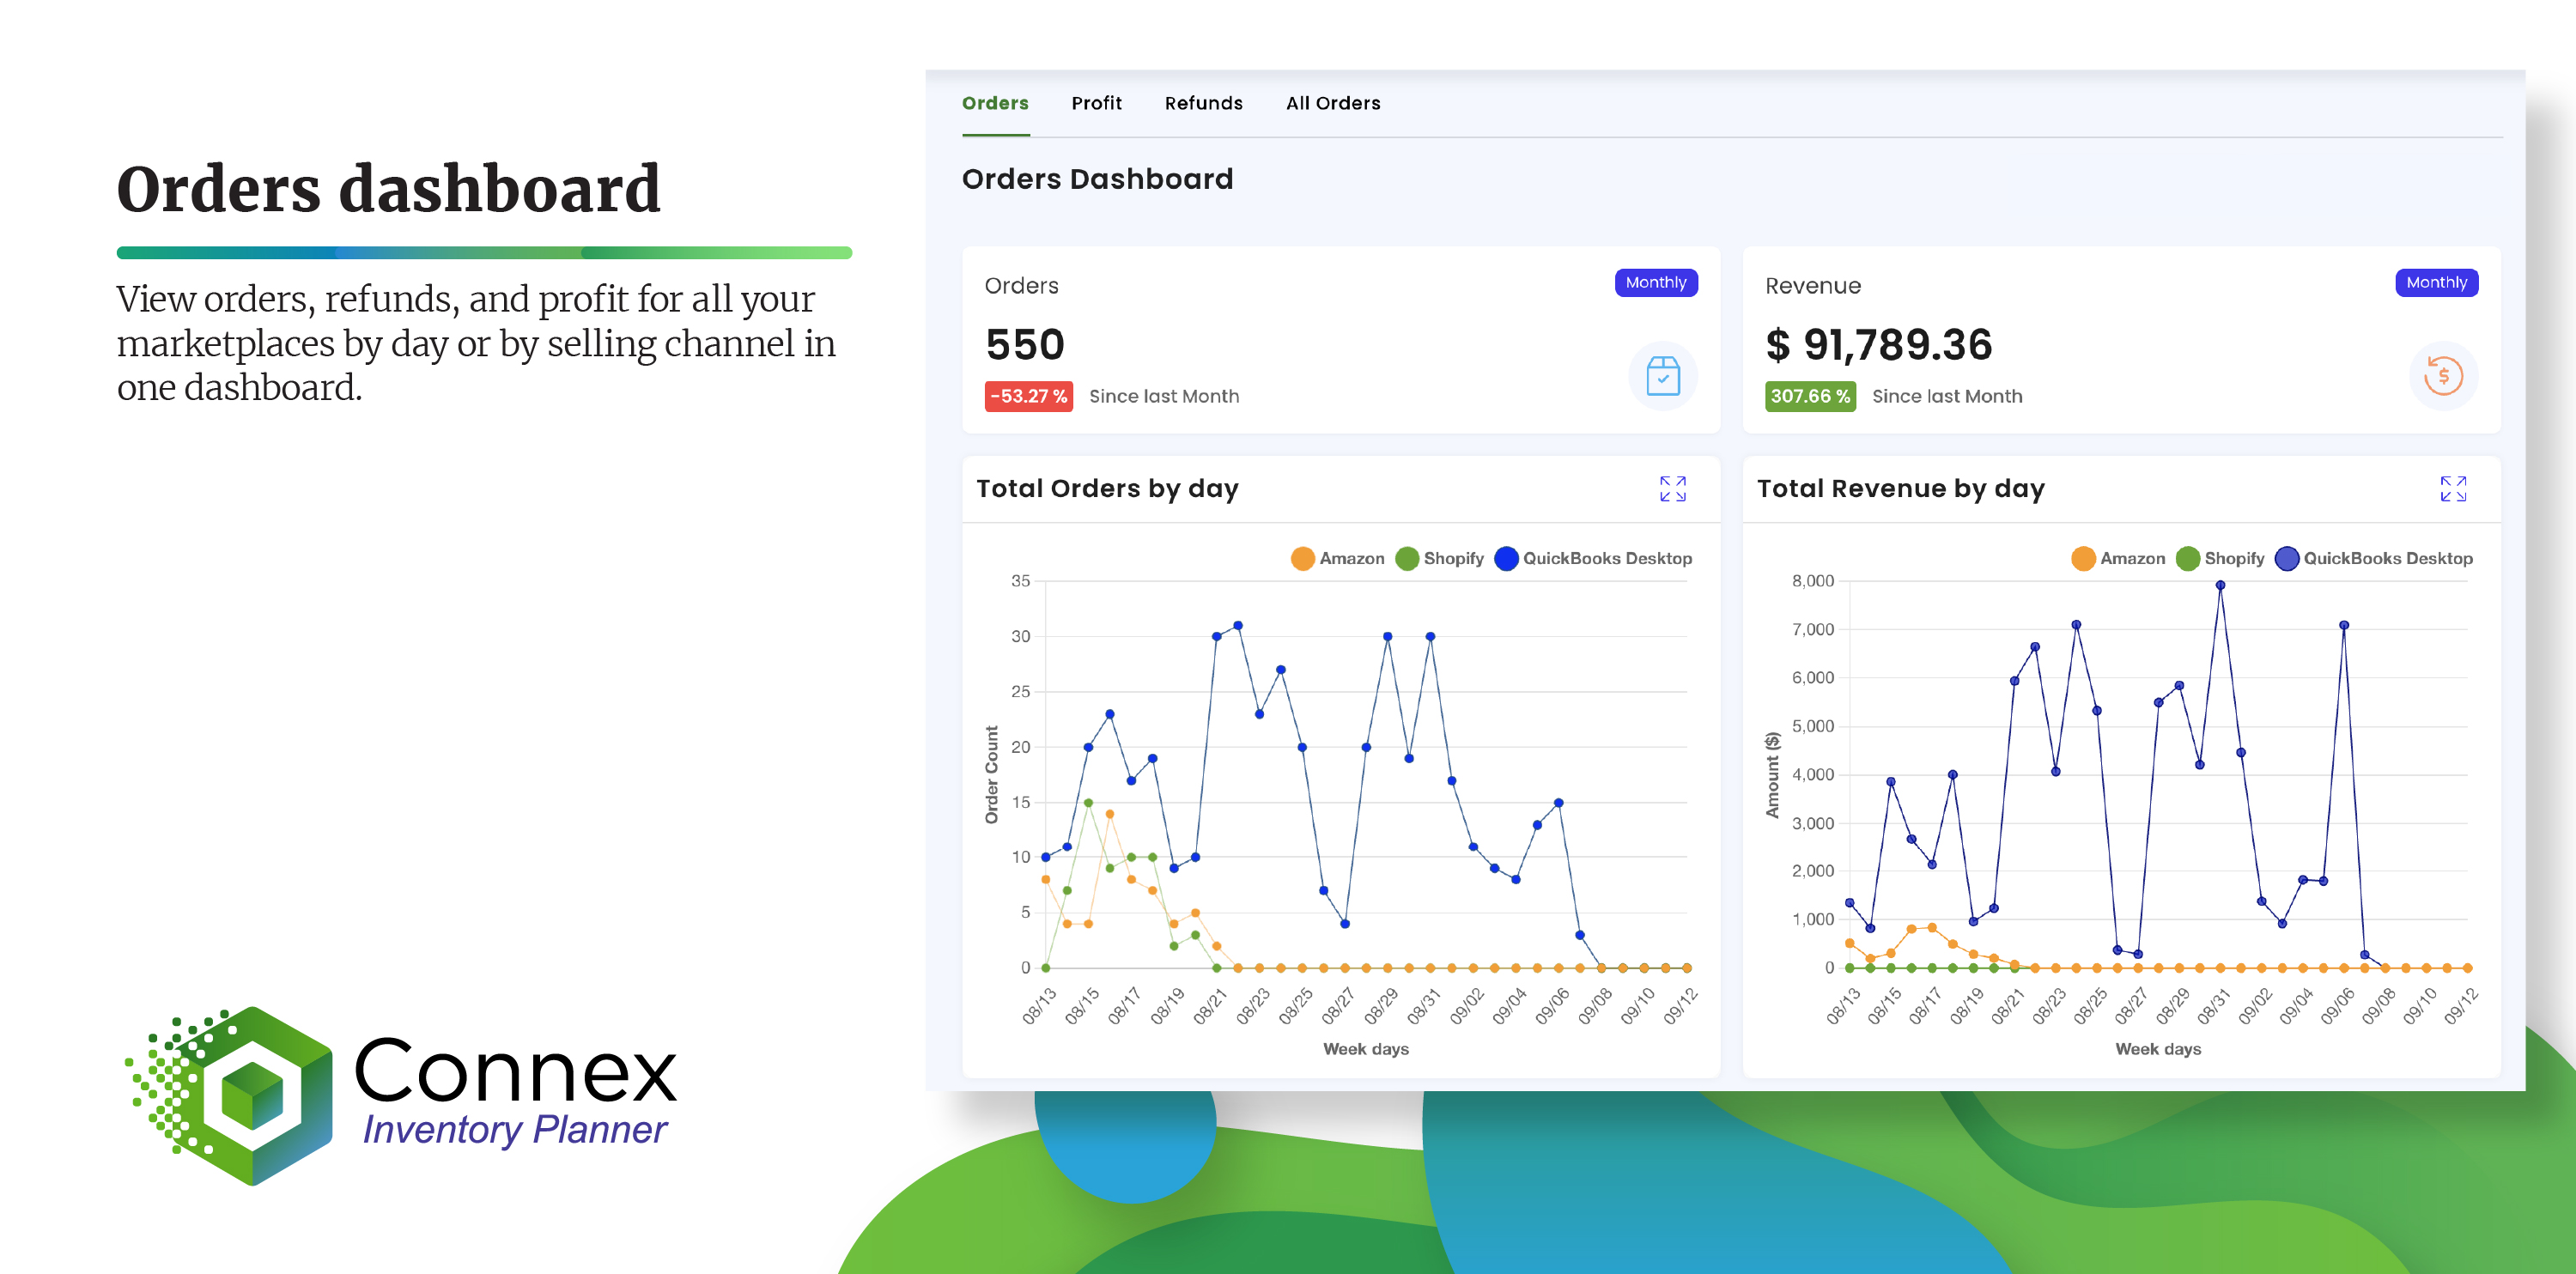2576x1274 pixels.
Task: Toggle Amazon series in Total Revenue chart legend
Action: click(x=2118, y=558)
